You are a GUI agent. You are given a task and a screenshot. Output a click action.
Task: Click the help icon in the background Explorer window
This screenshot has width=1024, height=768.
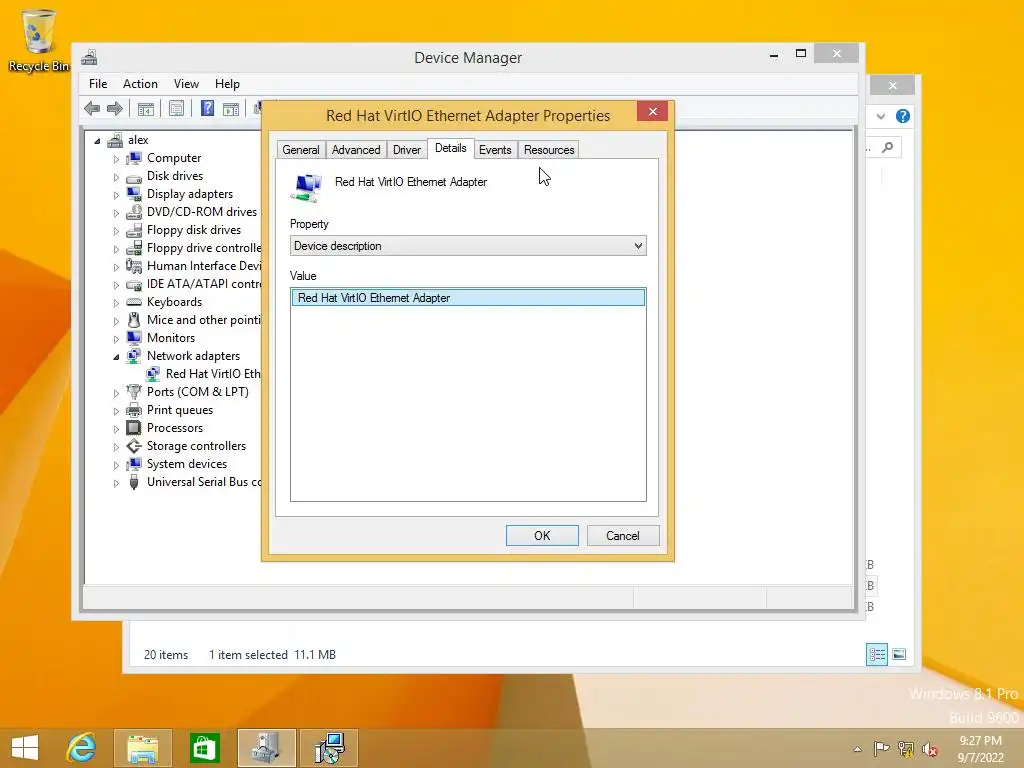pyautogui.click(x=903, y=116)
